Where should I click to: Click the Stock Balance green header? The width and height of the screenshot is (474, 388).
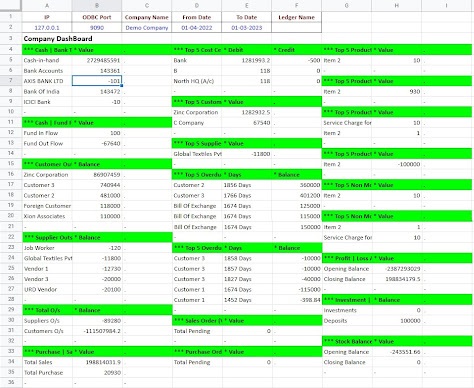[x=347, y=341]
